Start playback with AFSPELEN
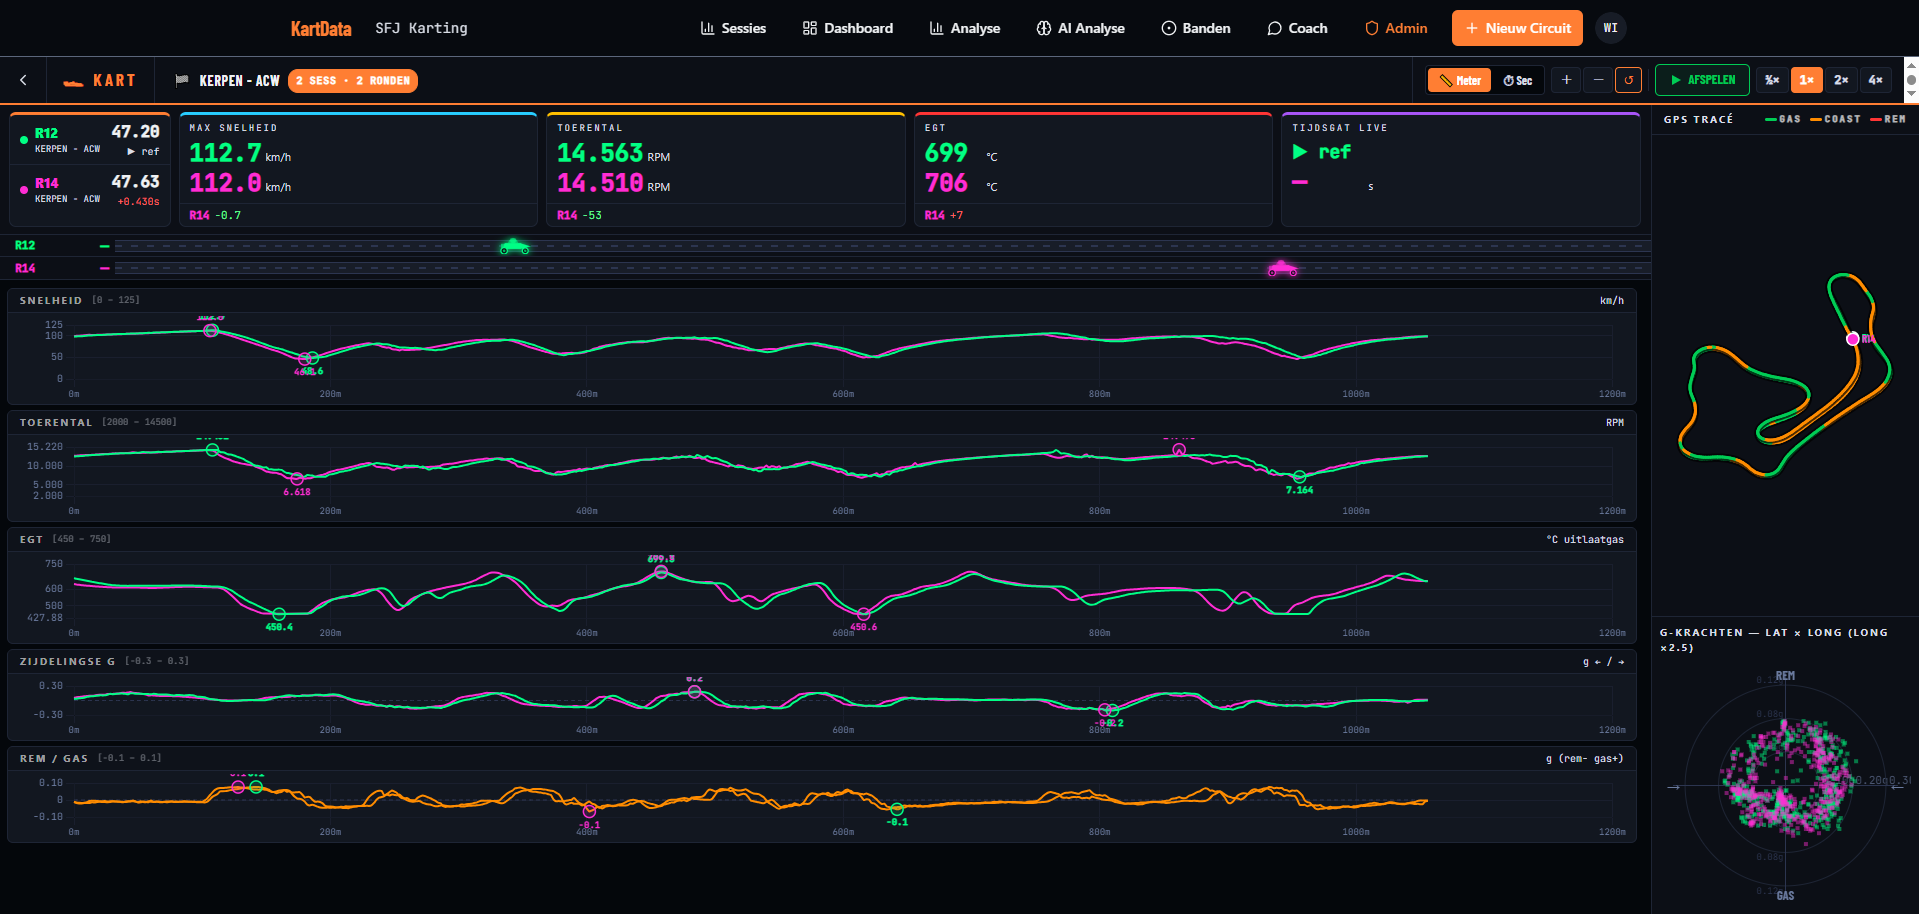The image size is (1919, 914). [x=1702, y=80]
